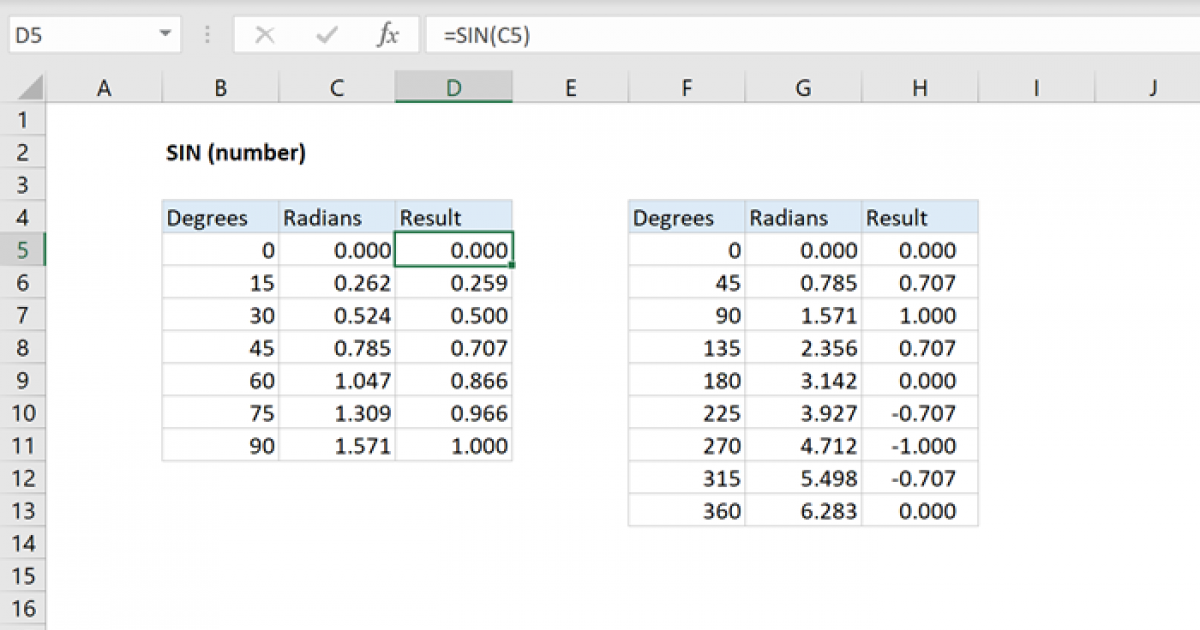Expand the Name Box dropdown arrow
Viewport: 1200px width, 630px height.
[165, 35]
